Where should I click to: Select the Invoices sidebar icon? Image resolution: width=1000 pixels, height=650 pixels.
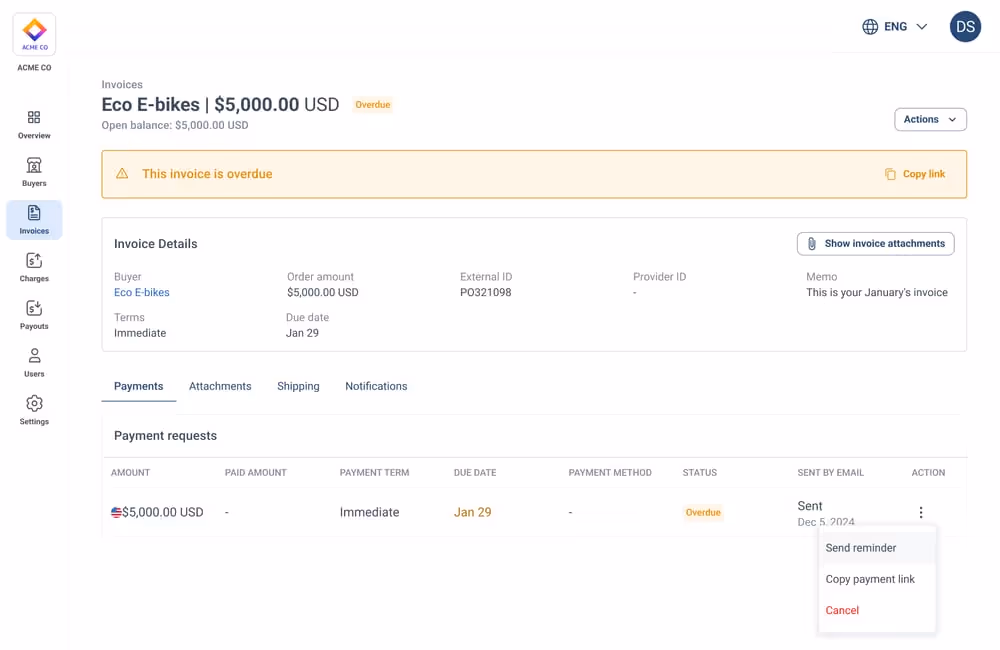[34, 219]
